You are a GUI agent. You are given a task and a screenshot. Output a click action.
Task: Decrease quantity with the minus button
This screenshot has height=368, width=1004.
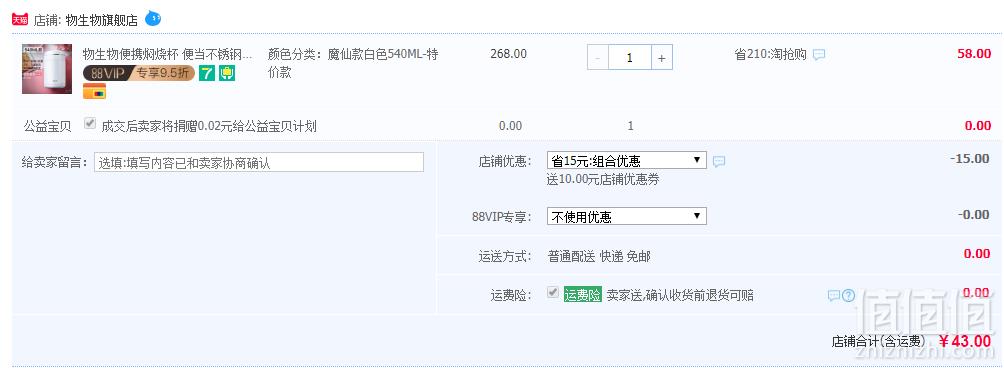click(598, 58)
